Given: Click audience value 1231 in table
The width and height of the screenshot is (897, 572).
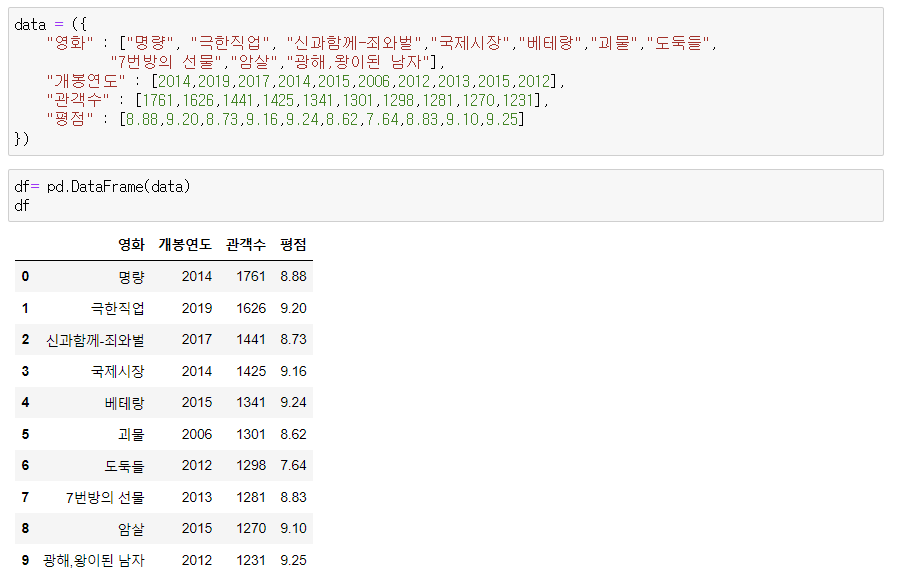Looking at the screenshot, I should pos(251,560).
